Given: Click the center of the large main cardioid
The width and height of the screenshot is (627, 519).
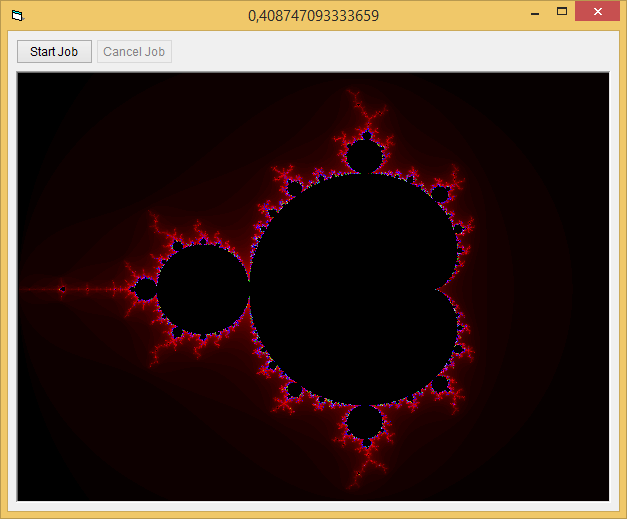Looking at the screenshot, I should (x=345, y=290).
